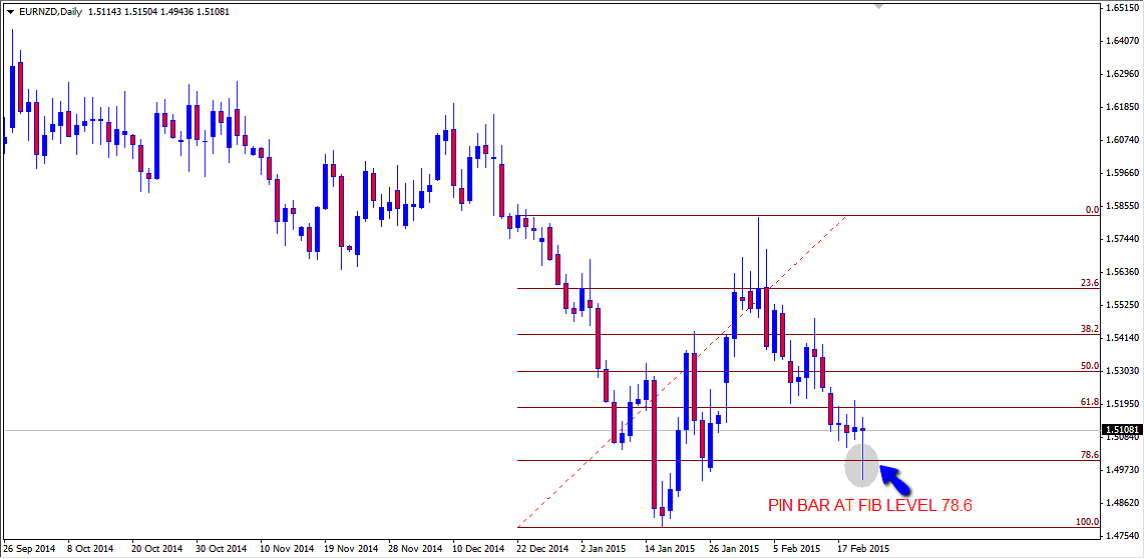Click the 23.6 Fibonacci level label
Viewport: 1144px width, 559px height.
coord(1090,283)
